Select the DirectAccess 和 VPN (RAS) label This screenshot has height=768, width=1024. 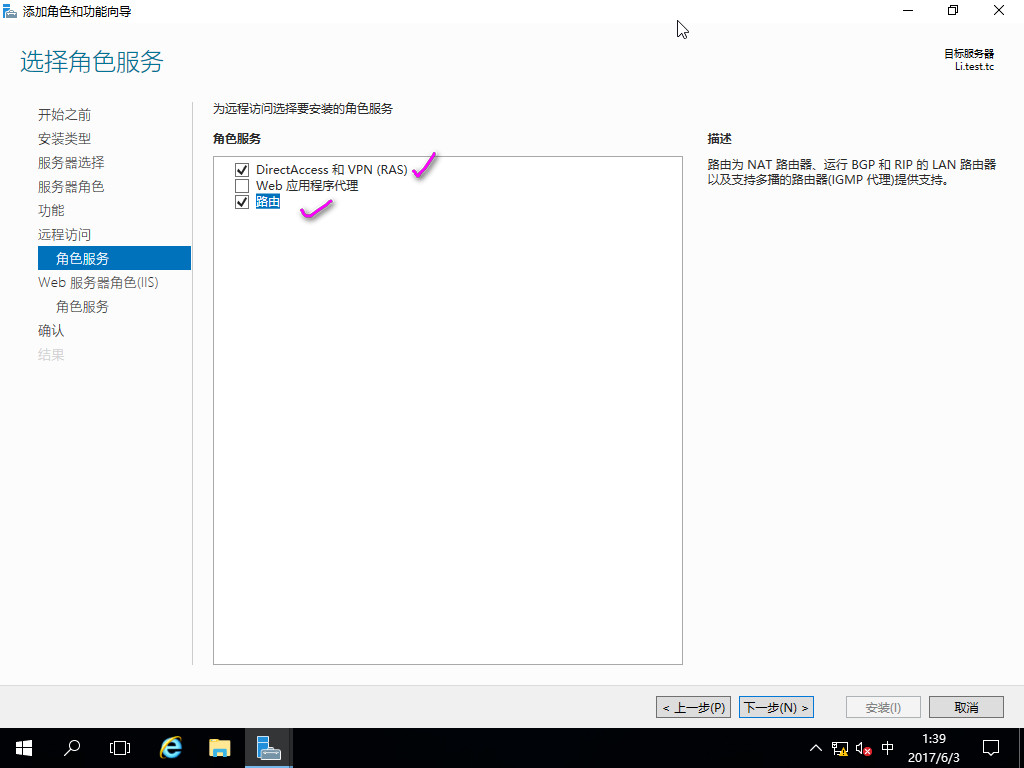(x=332, y=170)
